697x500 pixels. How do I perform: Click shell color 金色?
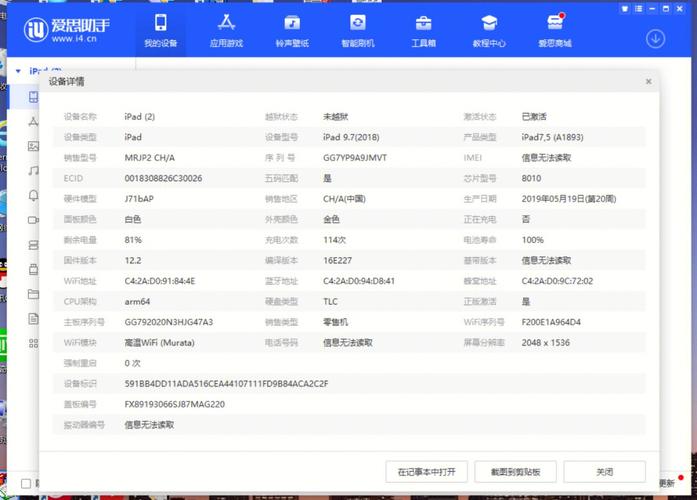click(331, 219)
